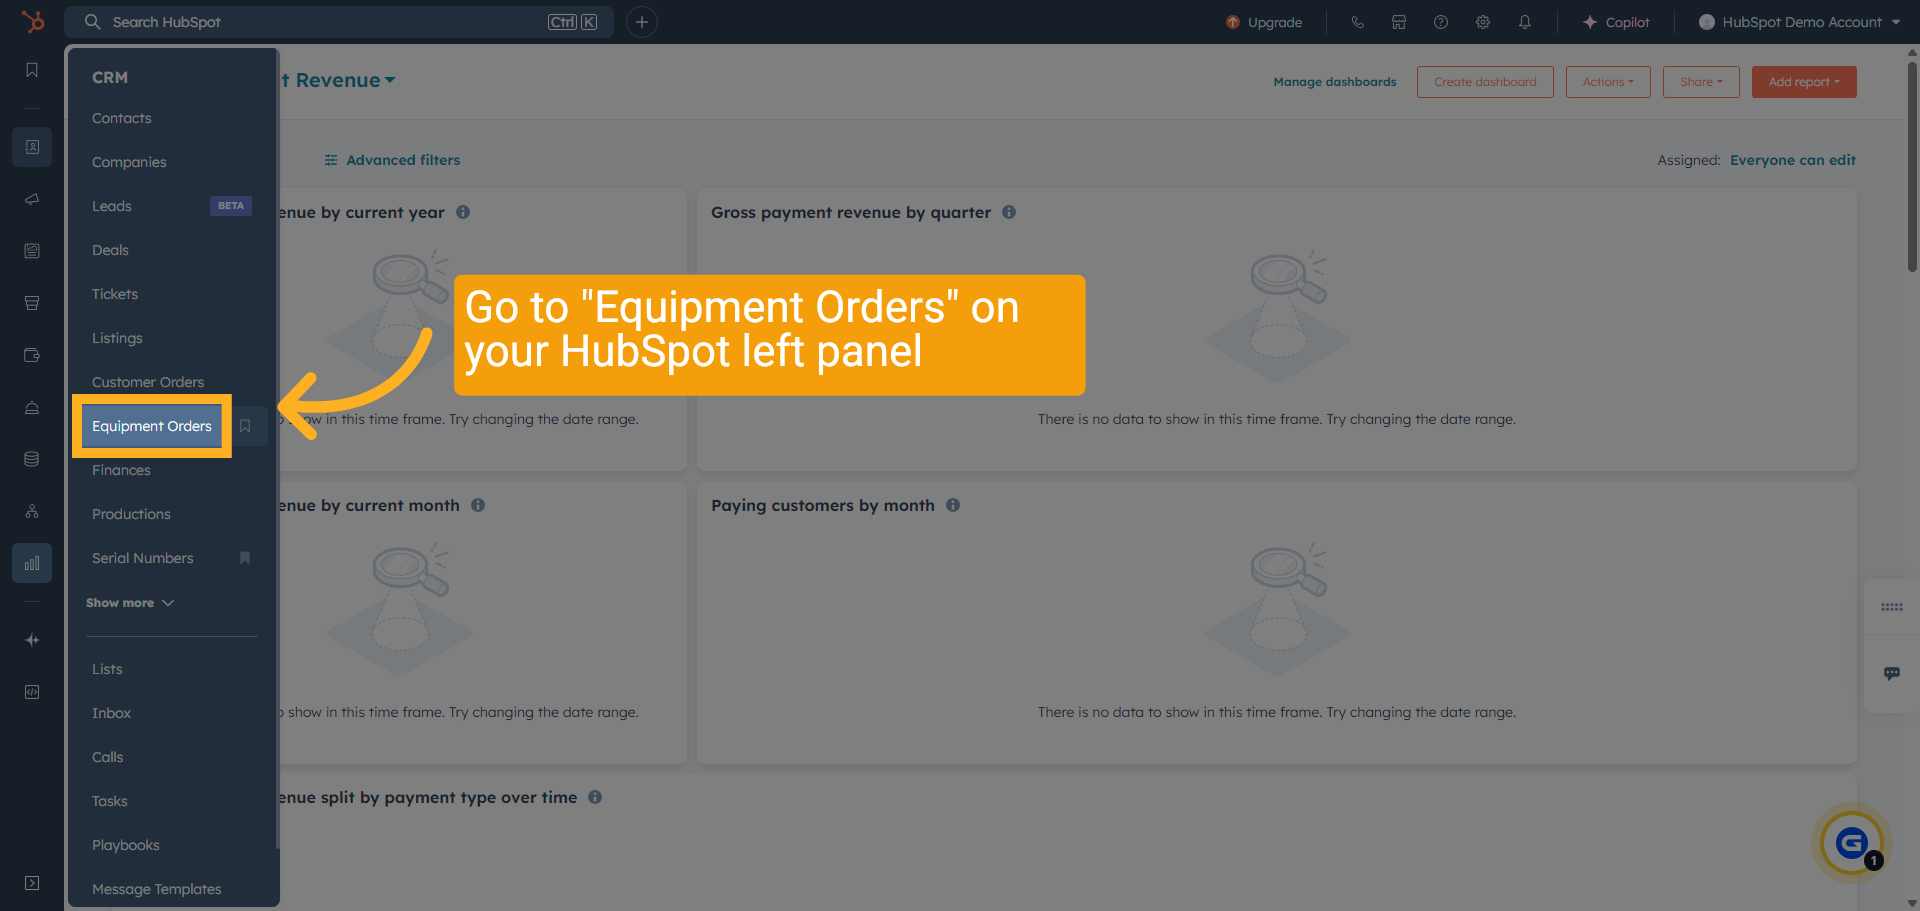Screen dimensions: 1920x911
Task: Open the Marketing megaphone icon
Action: [32, 199]
